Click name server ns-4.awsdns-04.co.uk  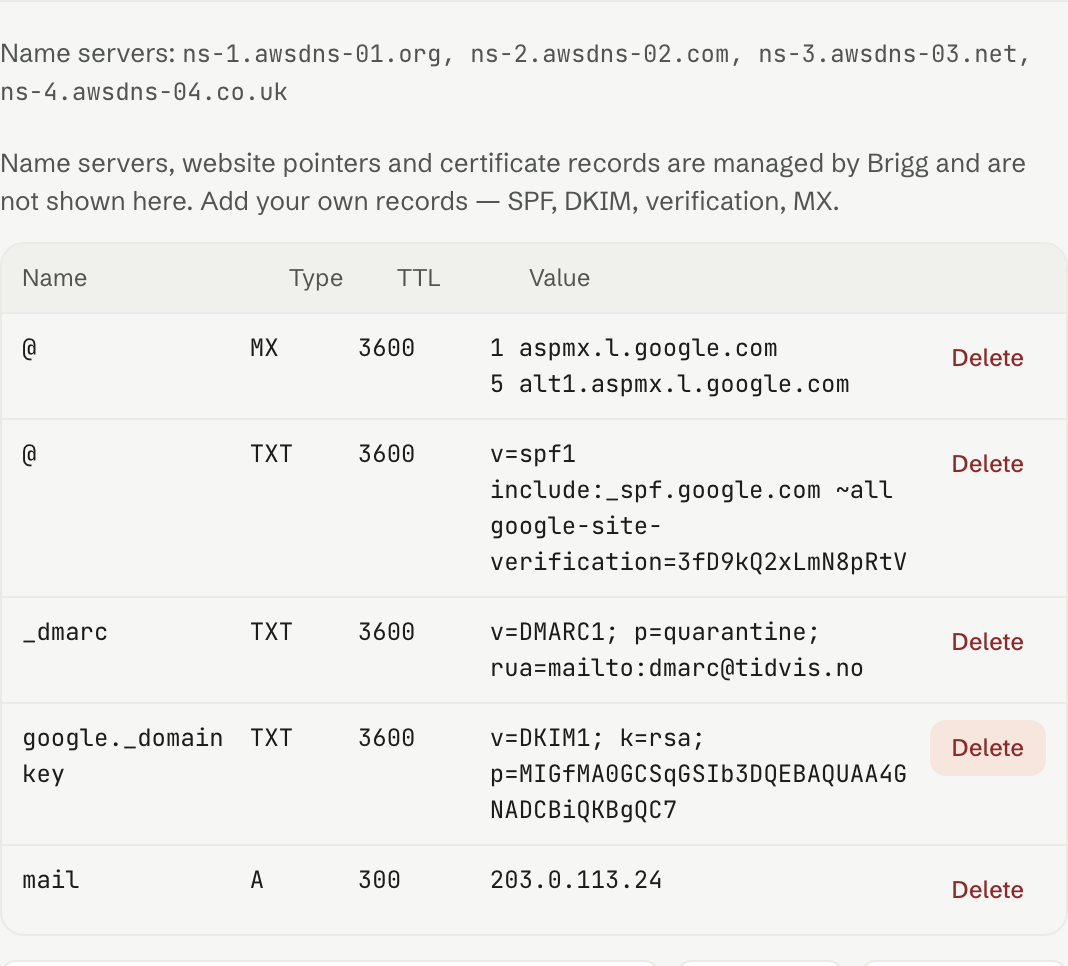click(x=144, y=92)
